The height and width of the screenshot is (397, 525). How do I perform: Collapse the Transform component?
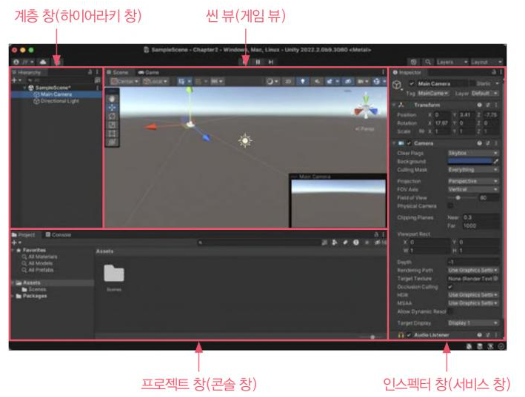tap(394, 105)
